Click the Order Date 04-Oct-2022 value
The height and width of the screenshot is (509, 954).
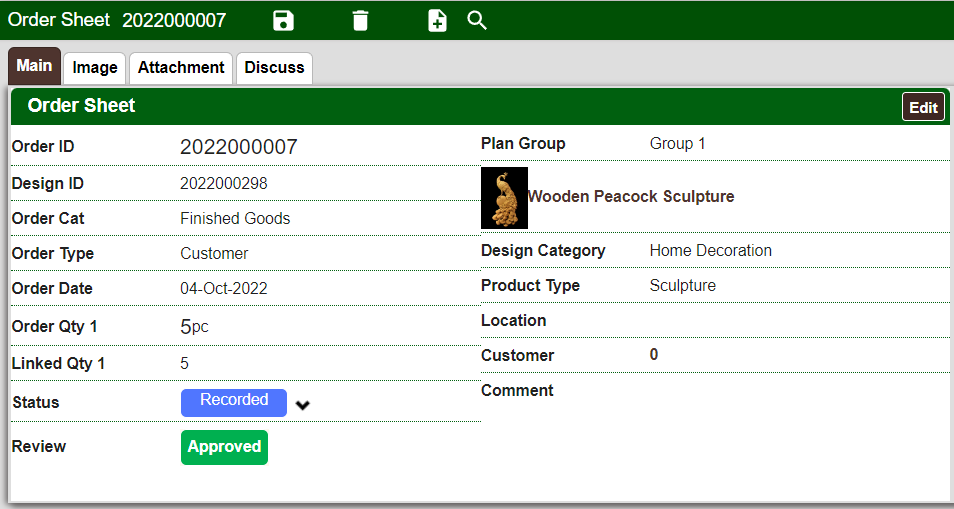coord(224,289)
